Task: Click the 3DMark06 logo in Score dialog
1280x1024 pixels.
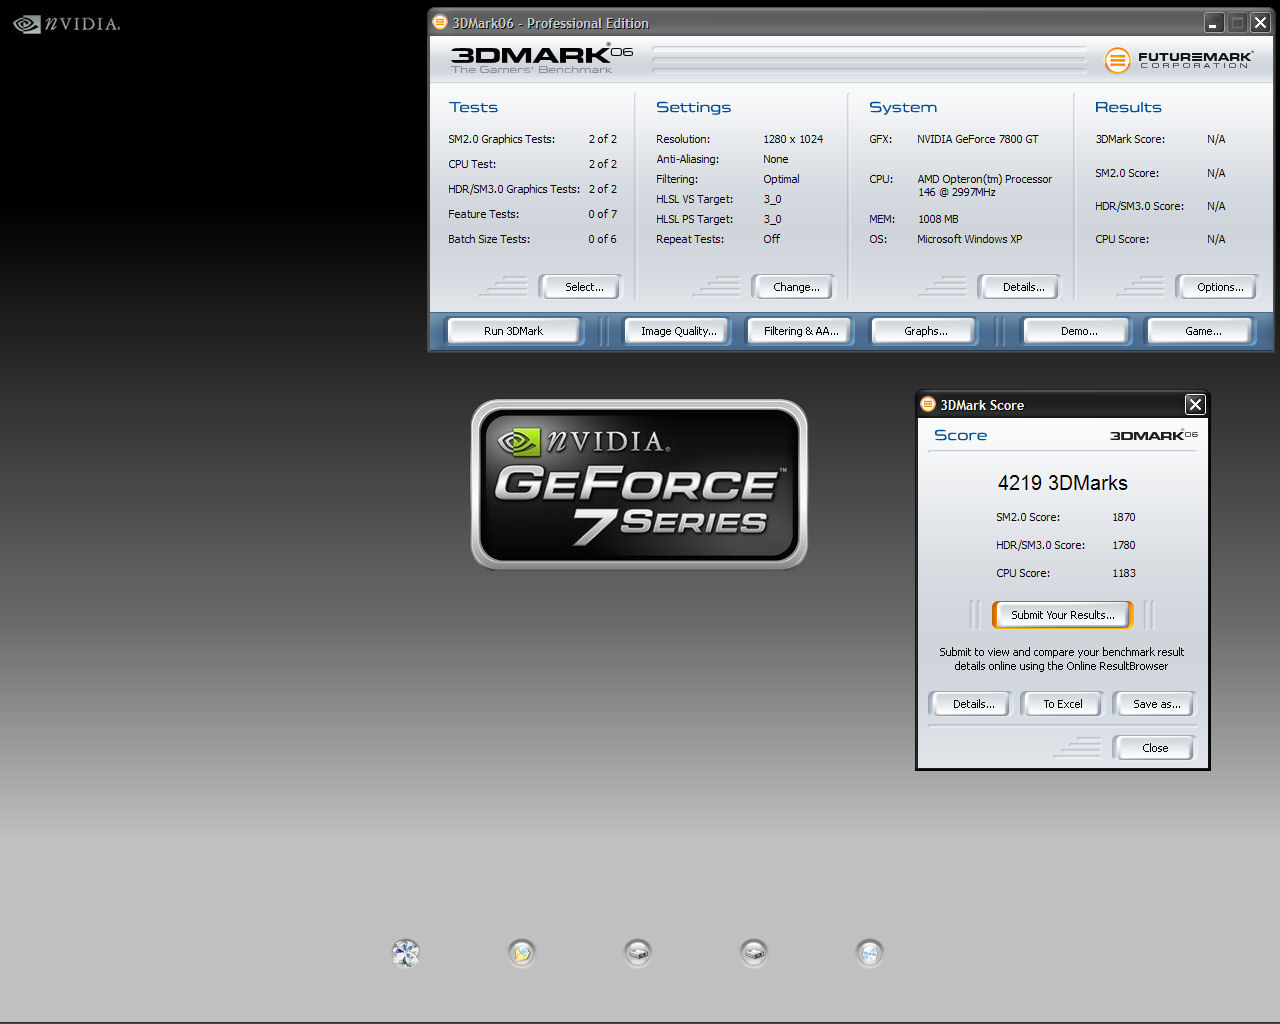Action: 1153,435
